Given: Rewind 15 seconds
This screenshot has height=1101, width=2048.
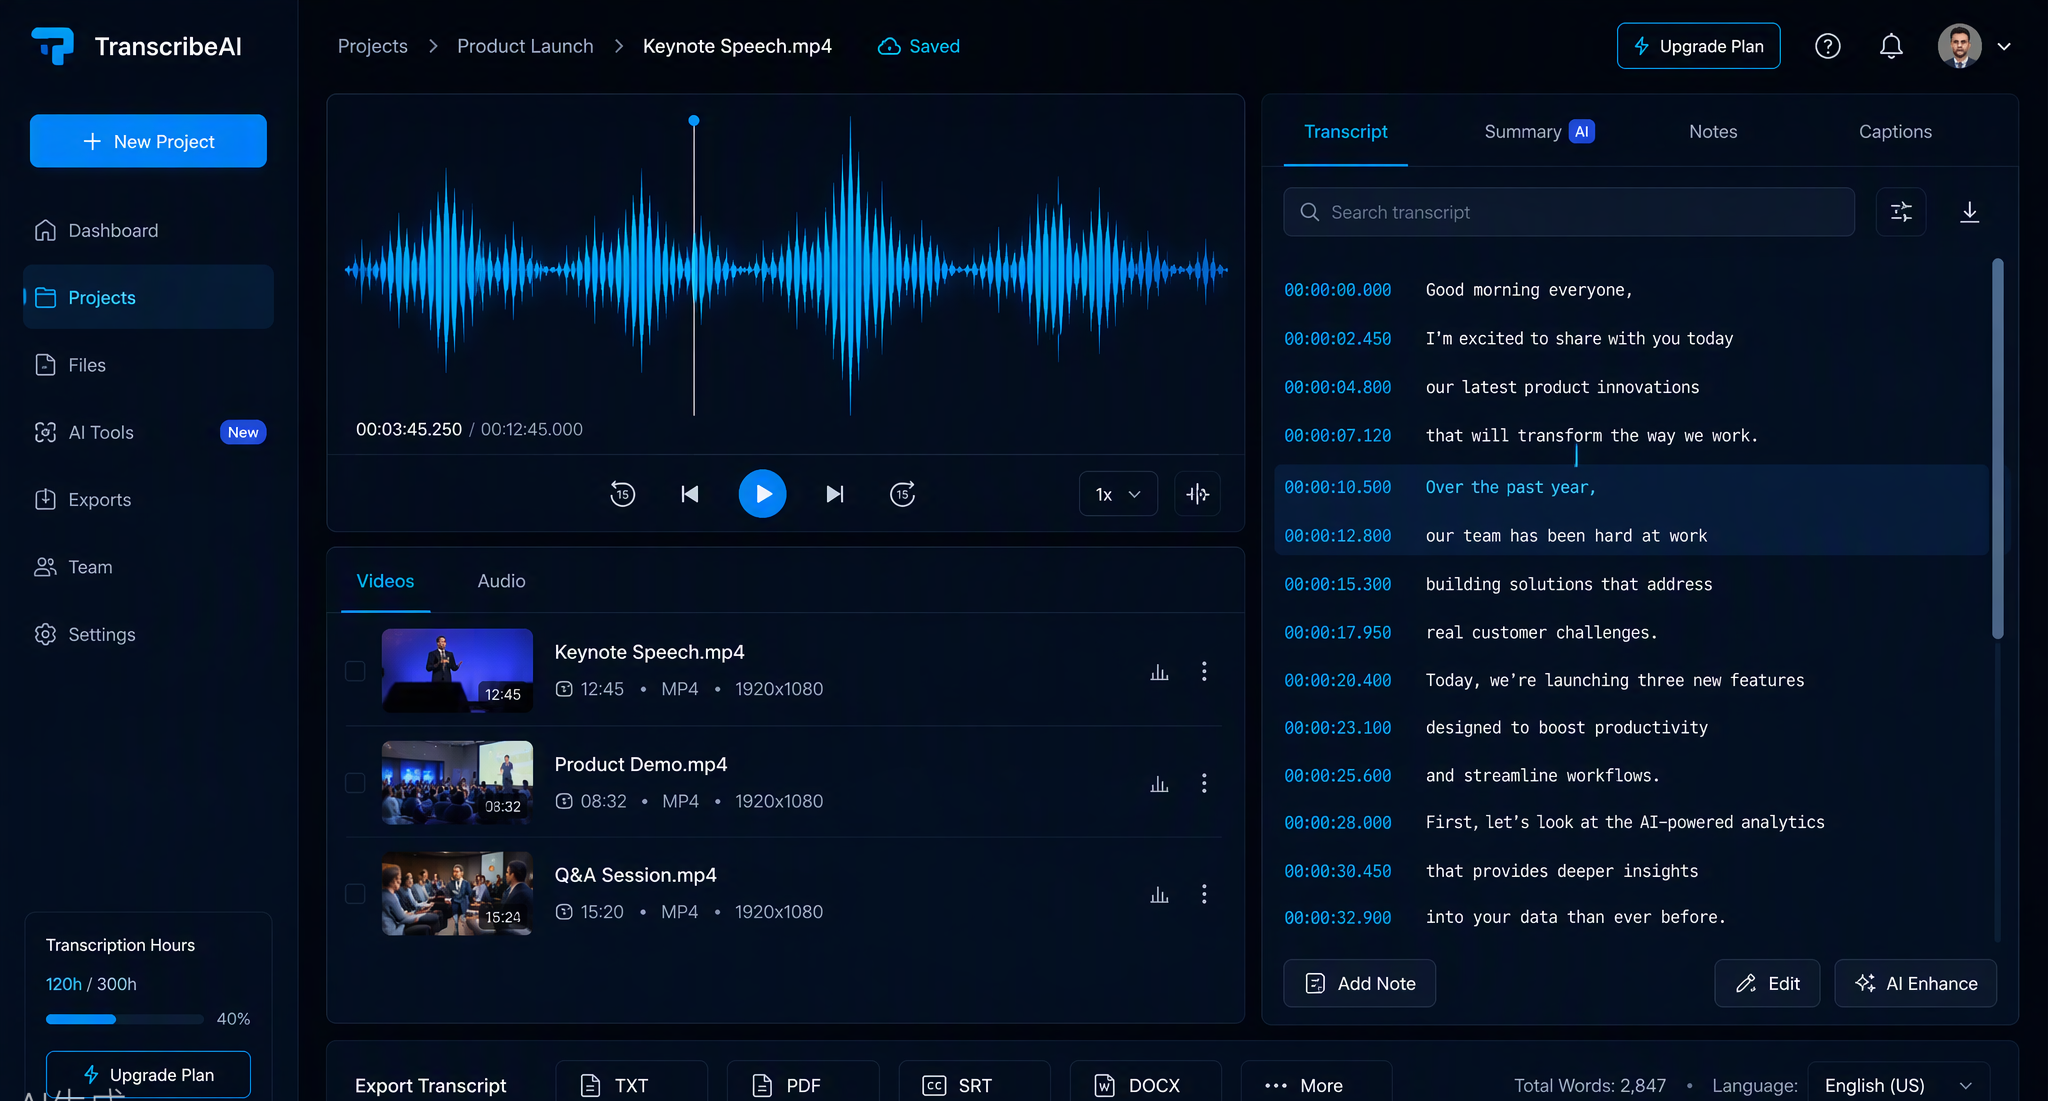Looking at the screenshot, I should coord(622,494).
